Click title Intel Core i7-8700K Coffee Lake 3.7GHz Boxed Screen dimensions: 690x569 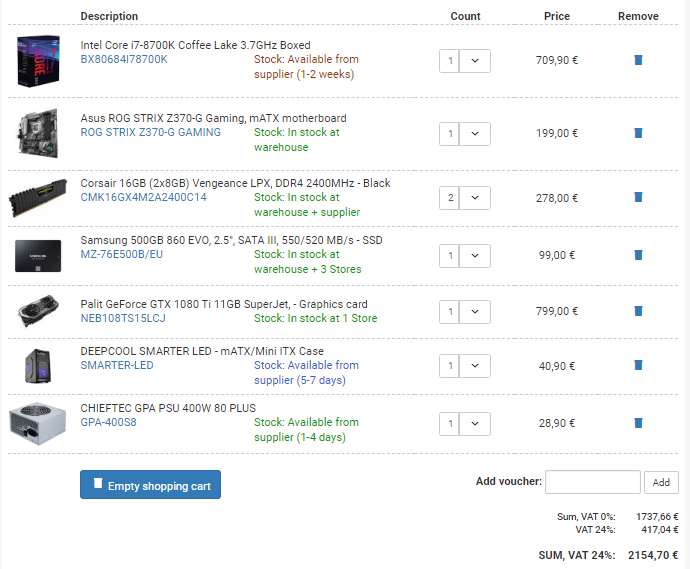coord(195,45)
